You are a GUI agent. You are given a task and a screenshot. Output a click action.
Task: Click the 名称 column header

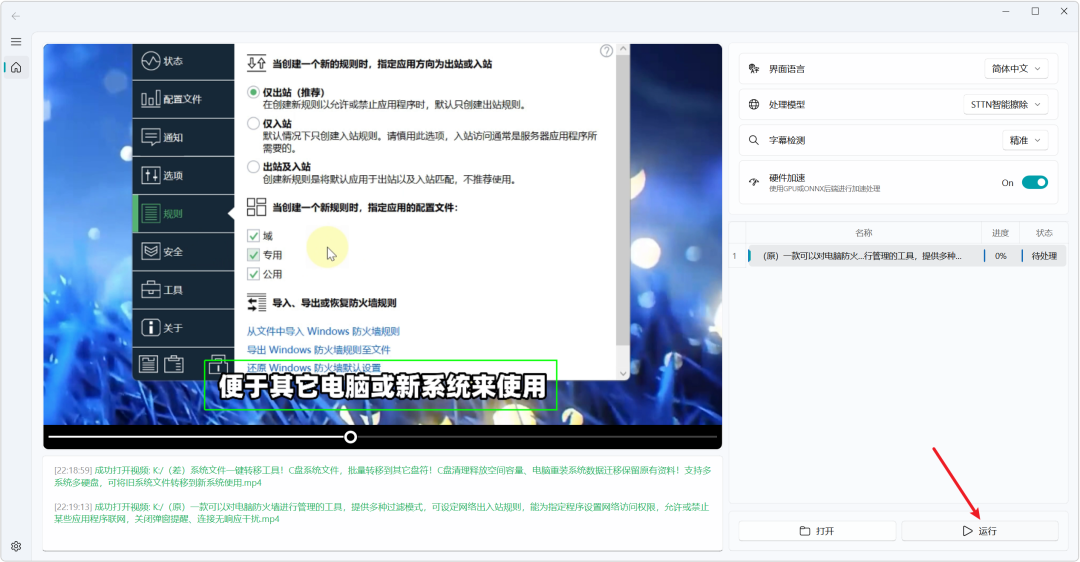click(864, 233)
